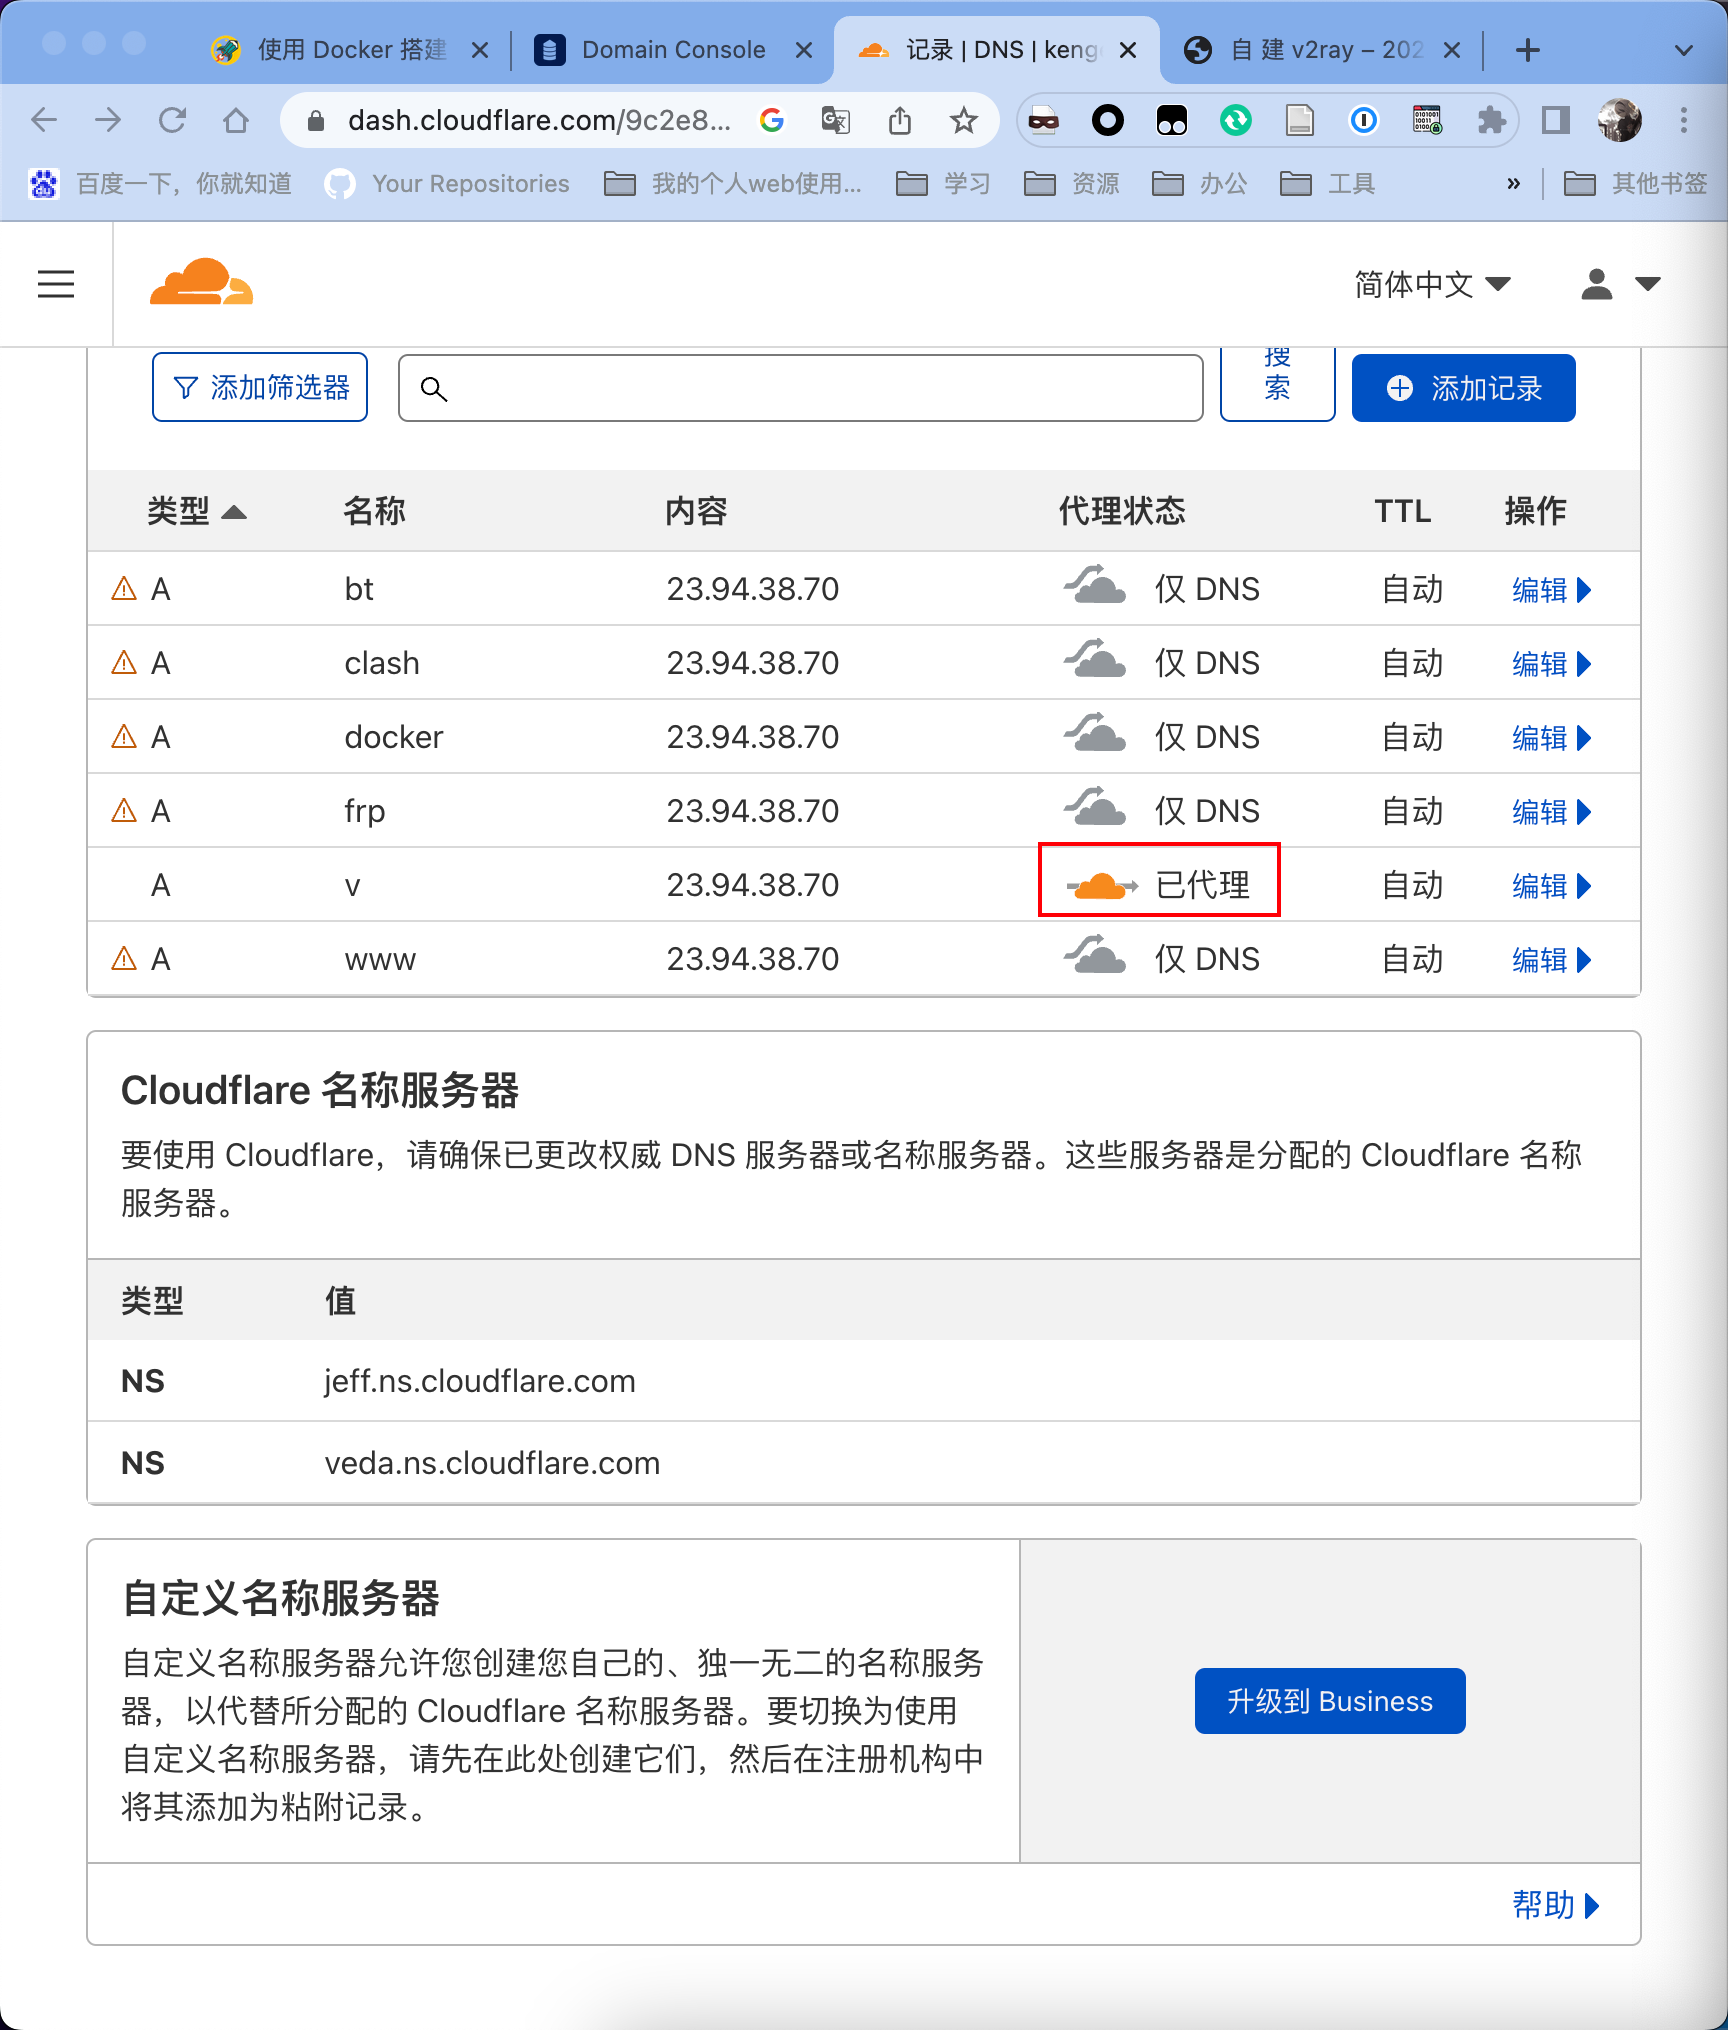Sort records by 类型 column header
Viewport: 1728px width, 2030px height.
(x=196, y=511)
